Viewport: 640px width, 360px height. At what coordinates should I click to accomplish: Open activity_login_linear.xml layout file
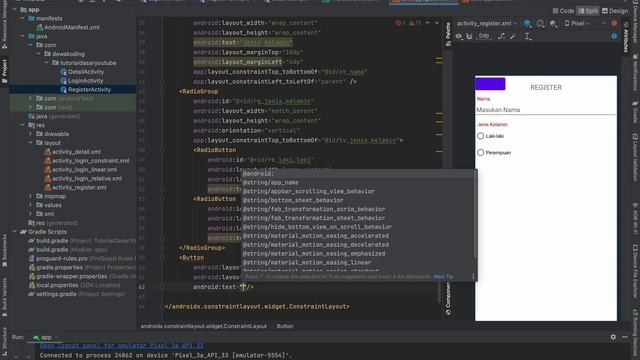(x=81, y=169)
